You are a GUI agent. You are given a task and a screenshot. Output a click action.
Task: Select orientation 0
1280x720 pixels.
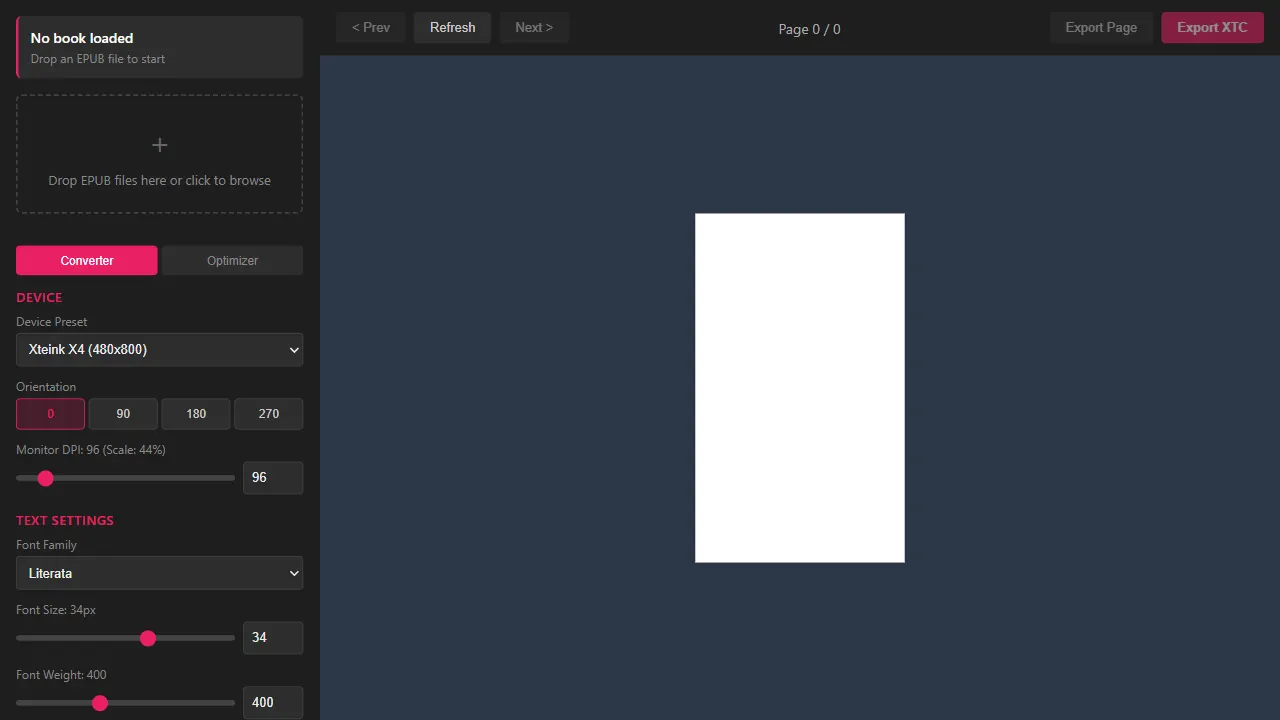(50, 414)
